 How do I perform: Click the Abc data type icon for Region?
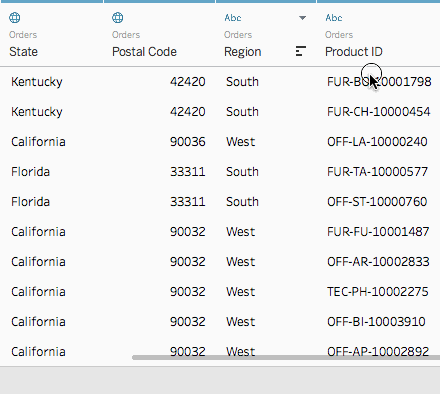click(x=233, y=18)
